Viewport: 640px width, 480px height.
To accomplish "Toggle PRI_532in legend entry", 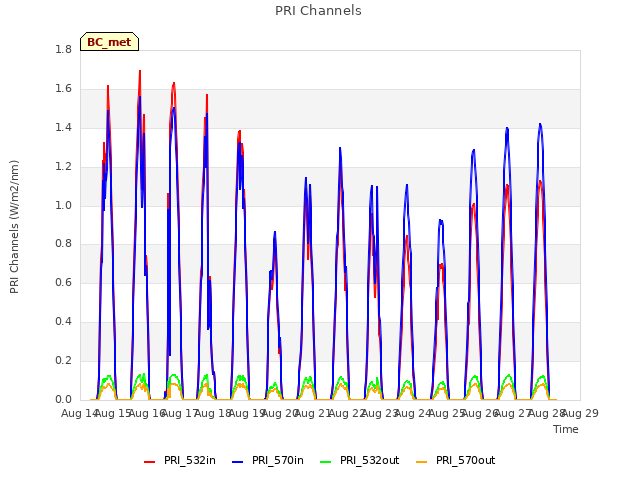I will 180,460.
